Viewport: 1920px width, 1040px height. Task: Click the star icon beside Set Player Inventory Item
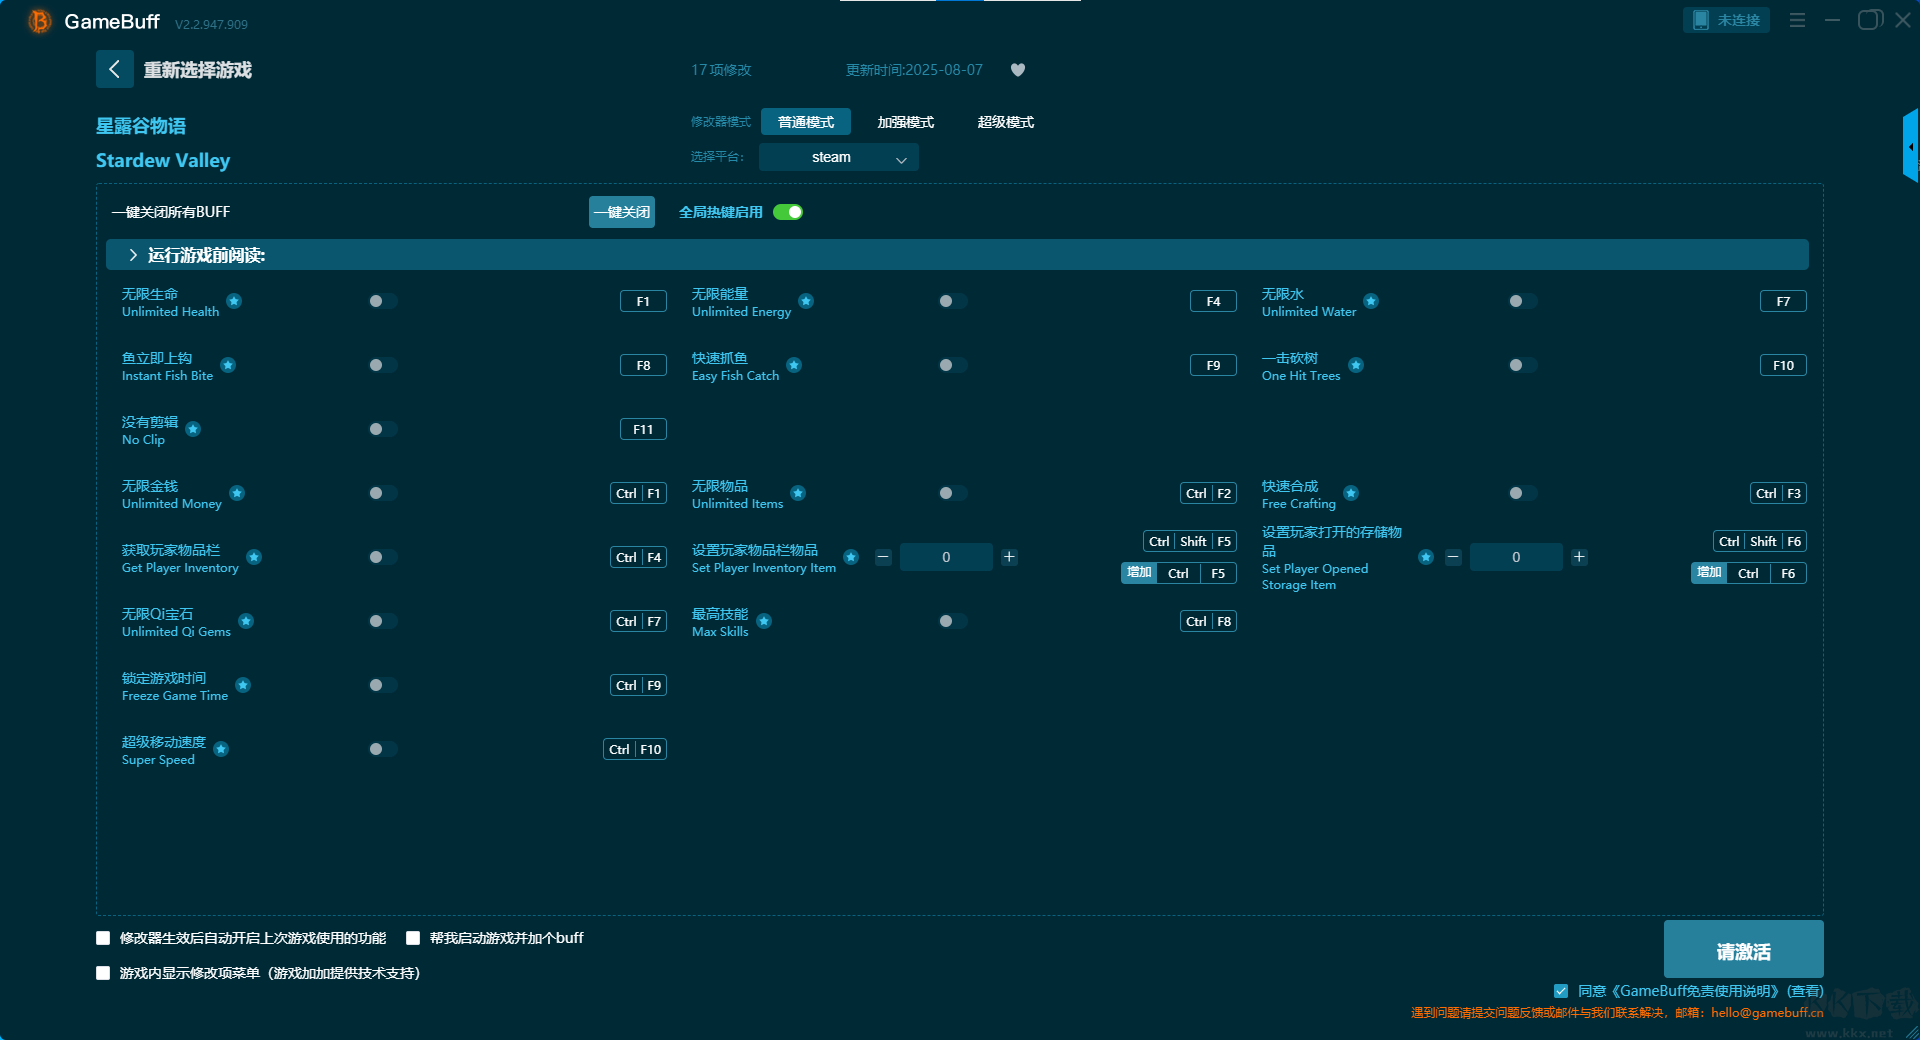tap(851, 557)
